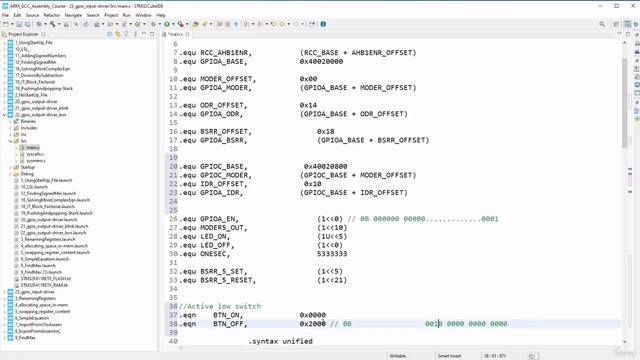640x360 pixels.
Task: Click the Writable status bar field
Action: (398, 356)
